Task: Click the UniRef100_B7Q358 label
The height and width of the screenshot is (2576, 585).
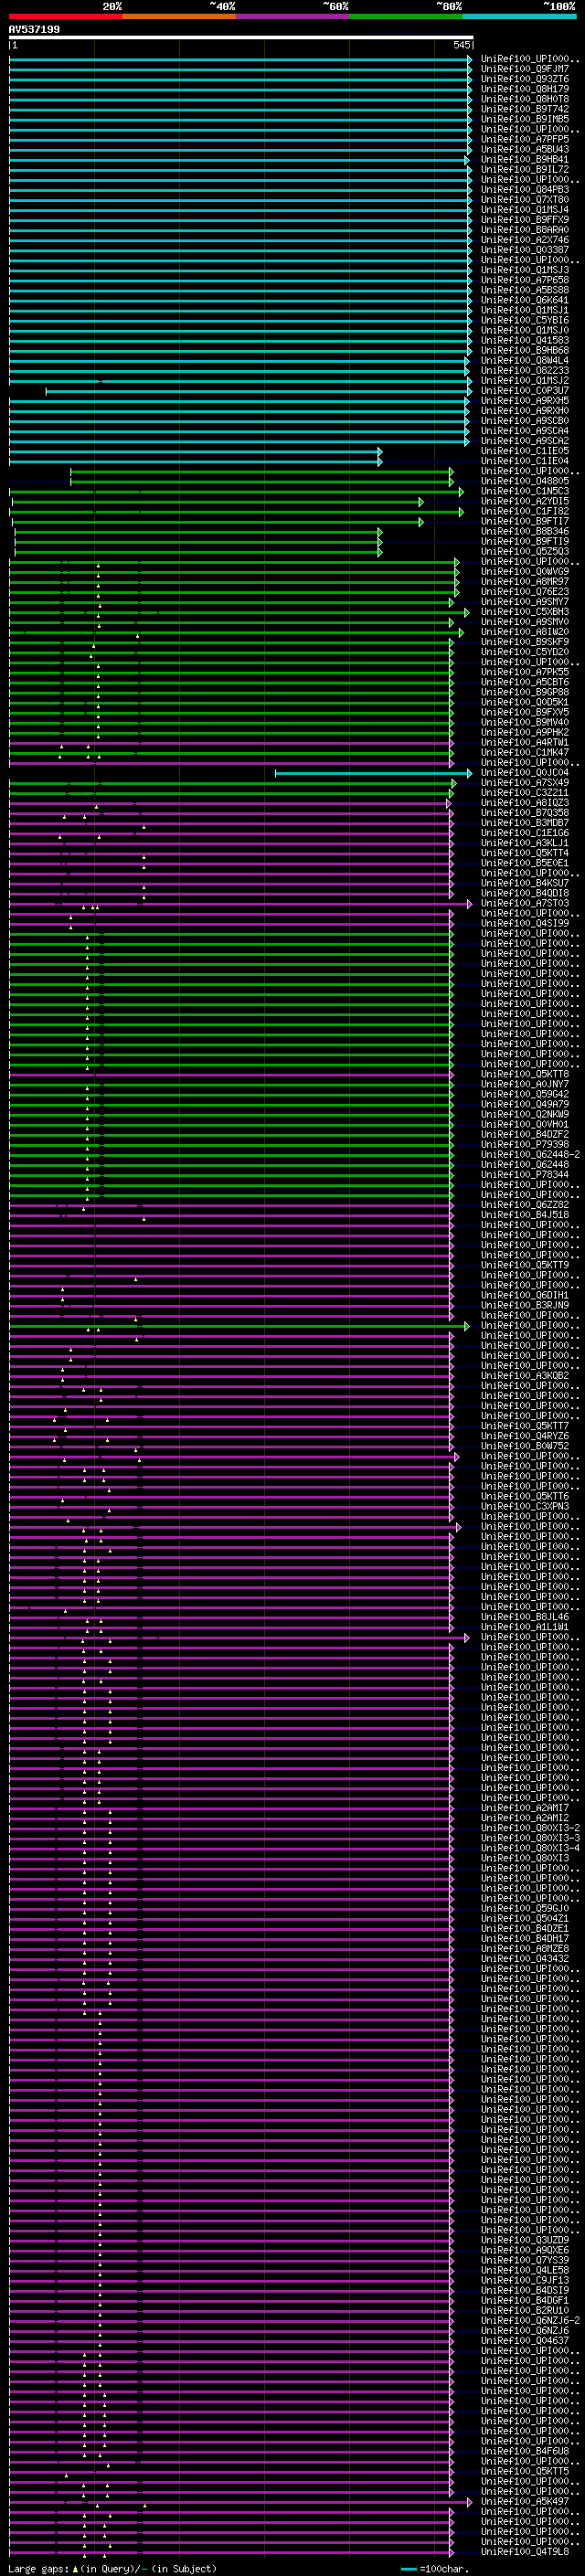Action: 525,812
